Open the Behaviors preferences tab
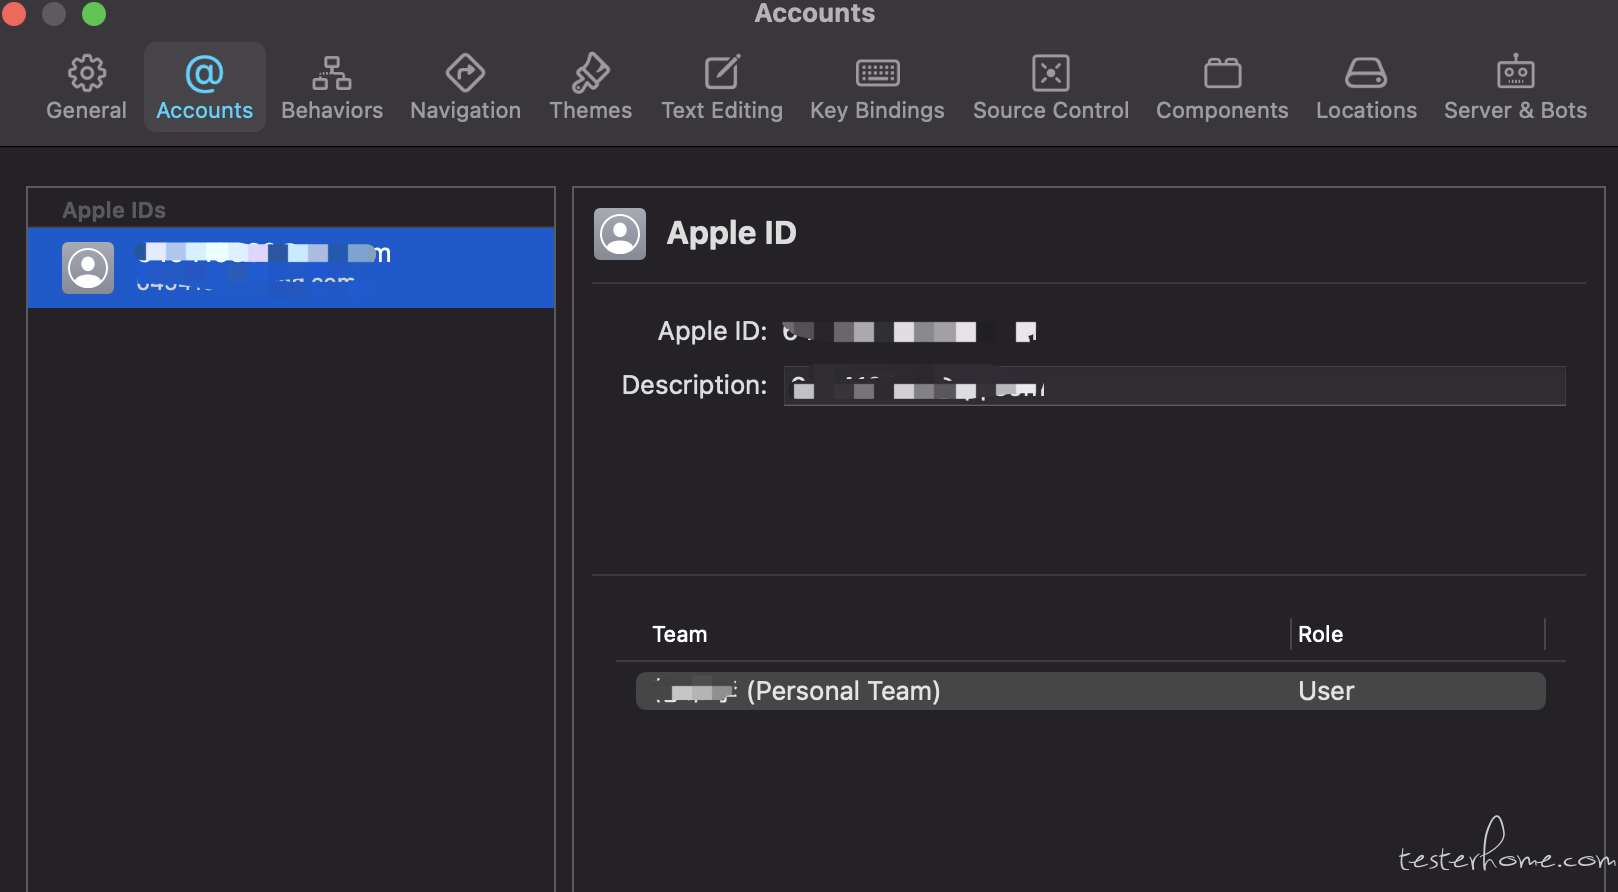1618x892 pixels. tap(332, 88)
